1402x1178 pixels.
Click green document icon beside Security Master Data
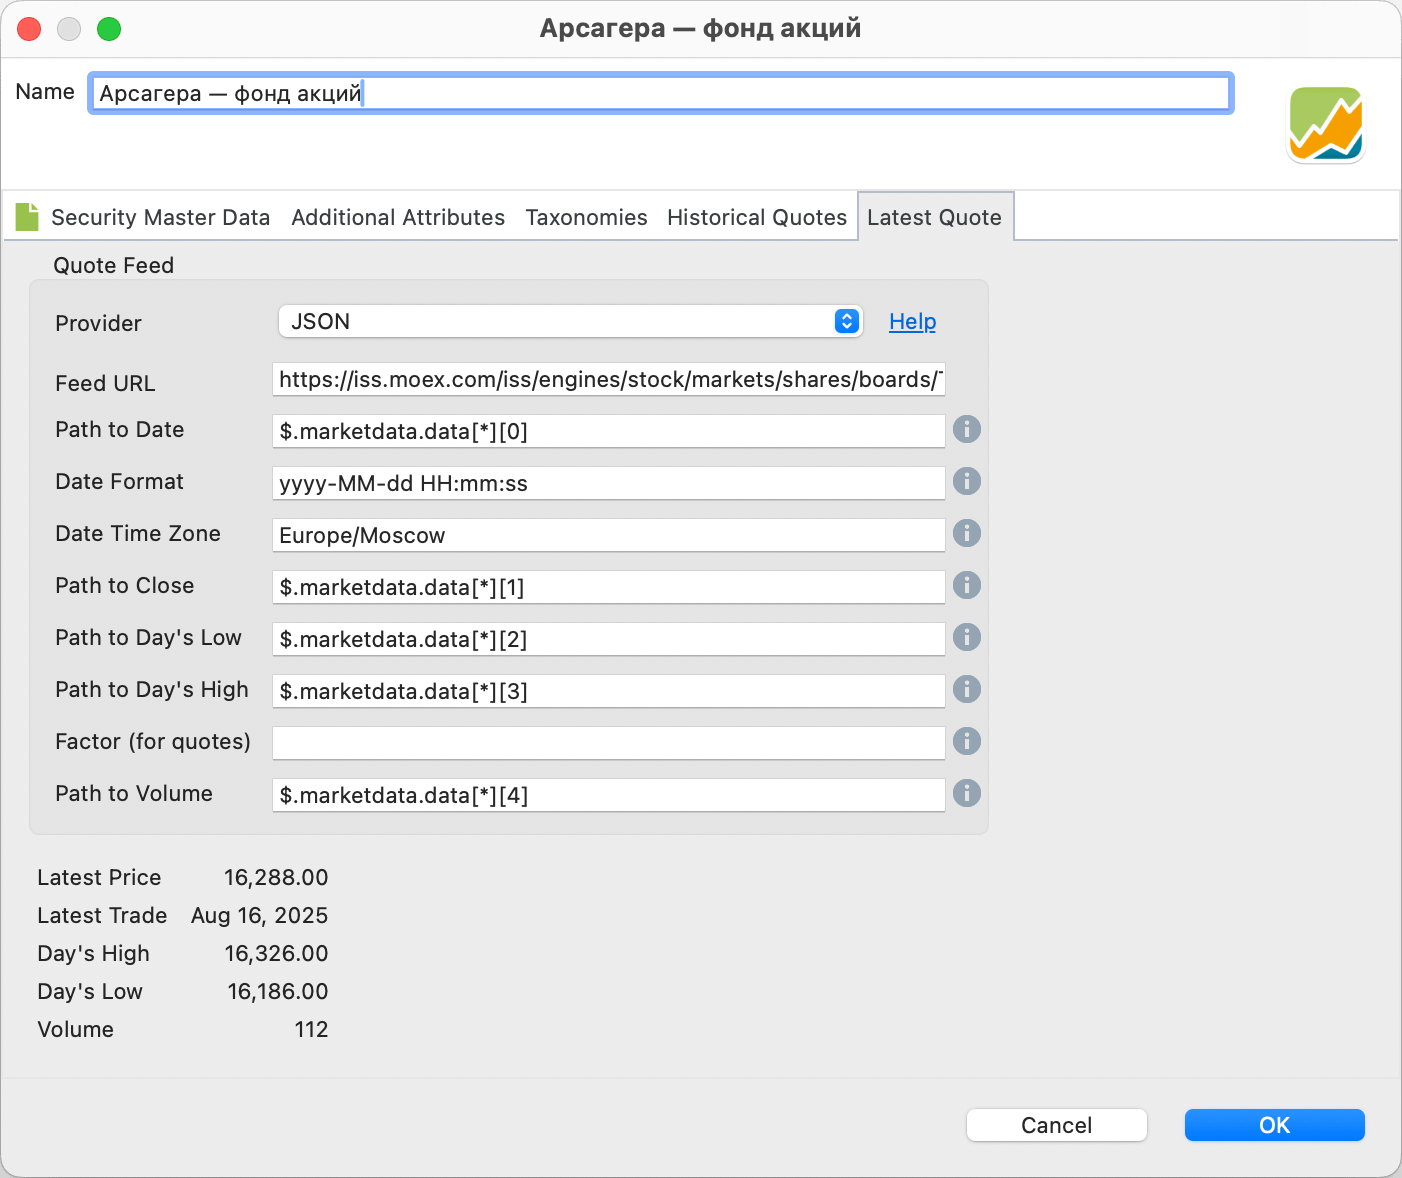point(27,216)
